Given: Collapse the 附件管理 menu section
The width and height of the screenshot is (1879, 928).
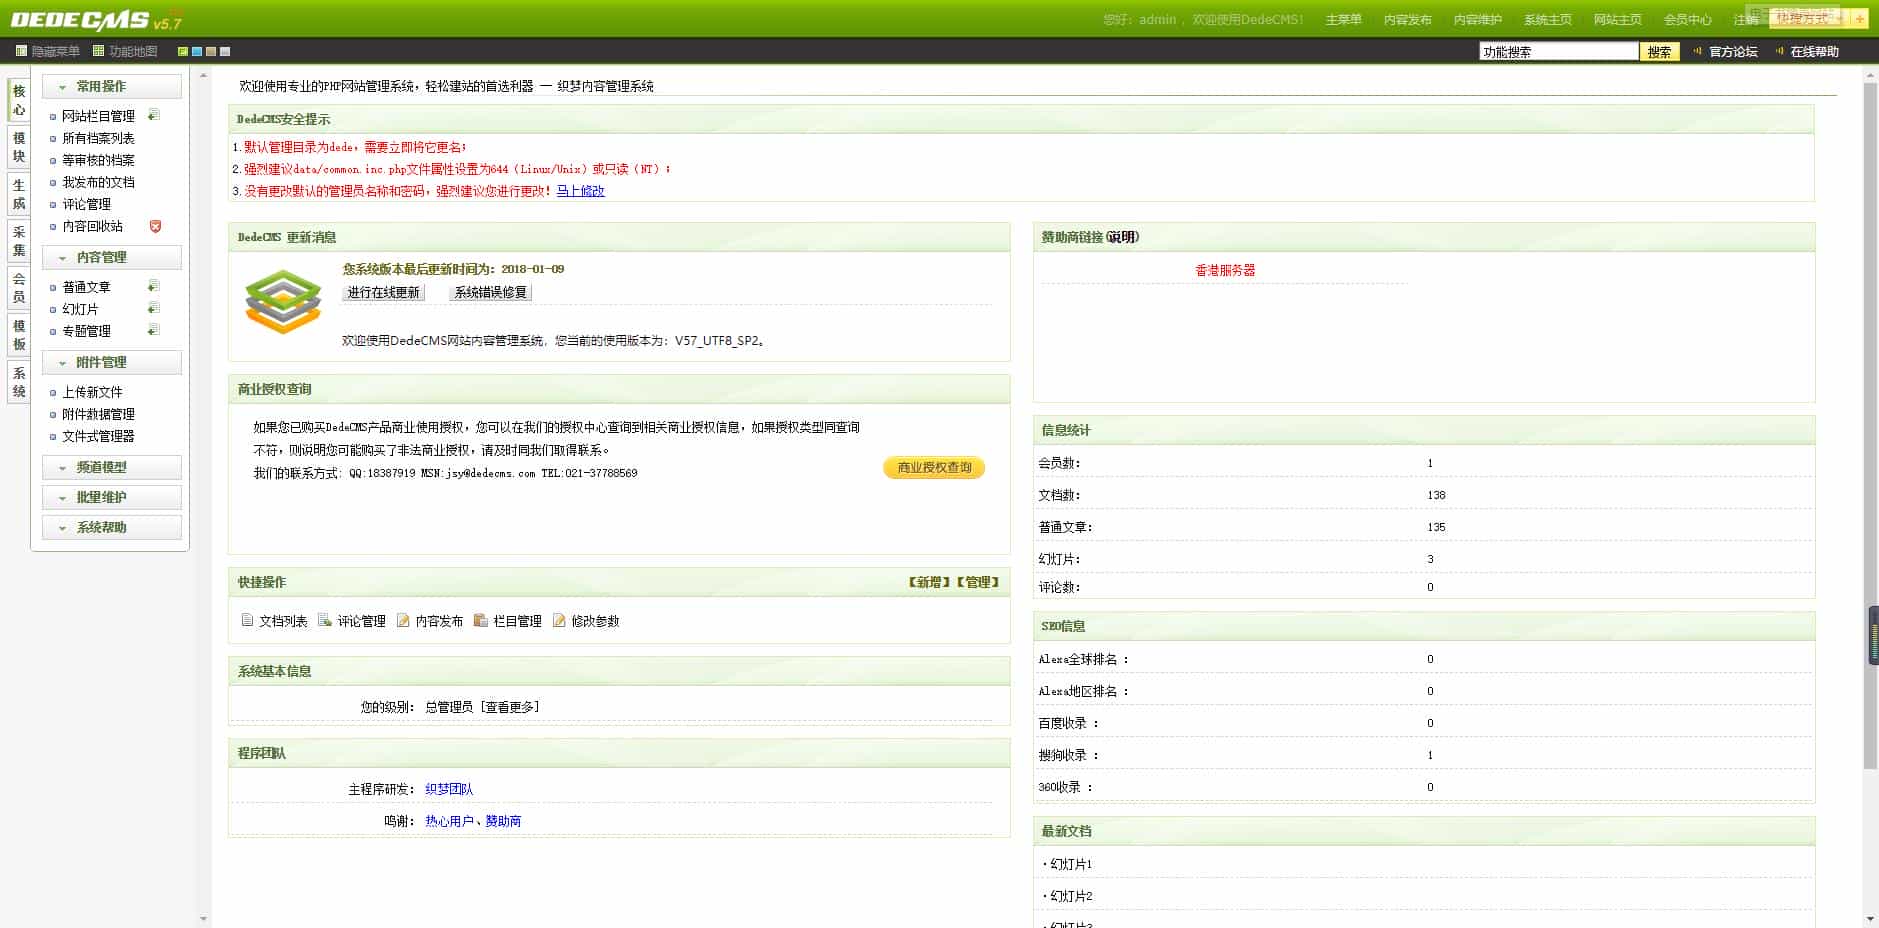Looking at the screenshot, I should (112, 362).
